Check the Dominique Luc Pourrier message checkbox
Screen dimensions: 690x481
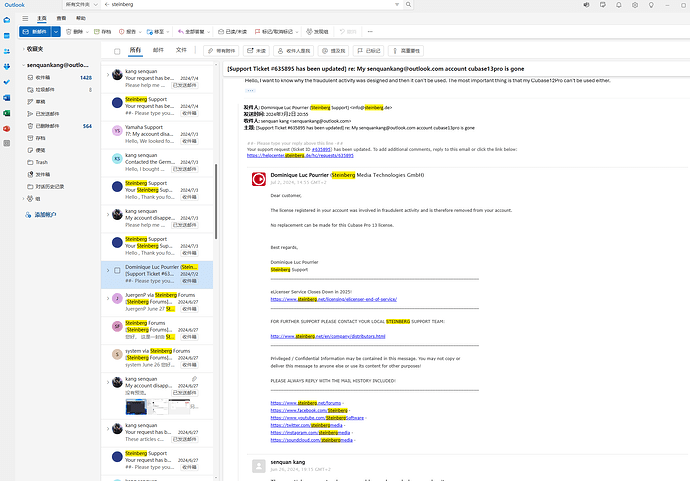coord(117,270)
